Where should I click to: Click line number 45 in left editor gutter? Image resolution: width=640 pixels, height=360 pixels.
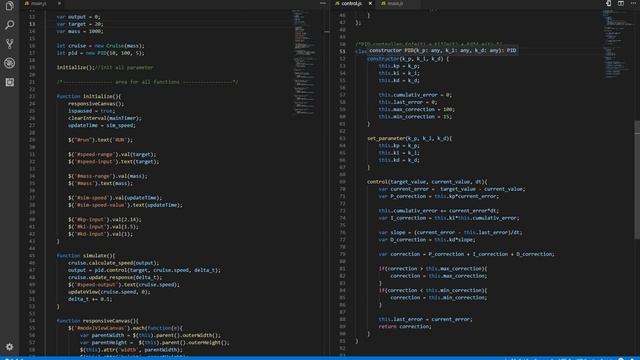pyautogui.click(x=32, y=256)
